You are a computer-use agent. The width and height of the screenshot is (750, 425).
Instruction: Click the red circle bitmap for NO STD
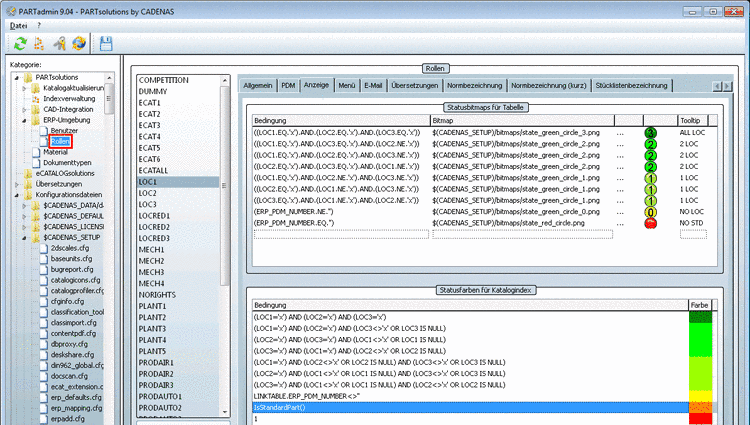[649, 222]
